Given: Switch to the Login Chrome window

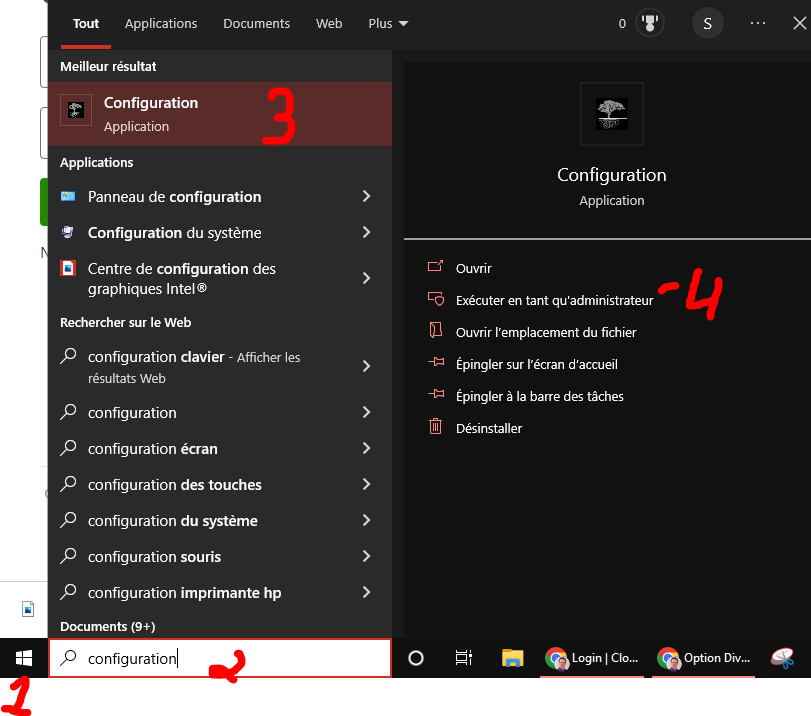Looking at the screenshot, I should point(592,658).
